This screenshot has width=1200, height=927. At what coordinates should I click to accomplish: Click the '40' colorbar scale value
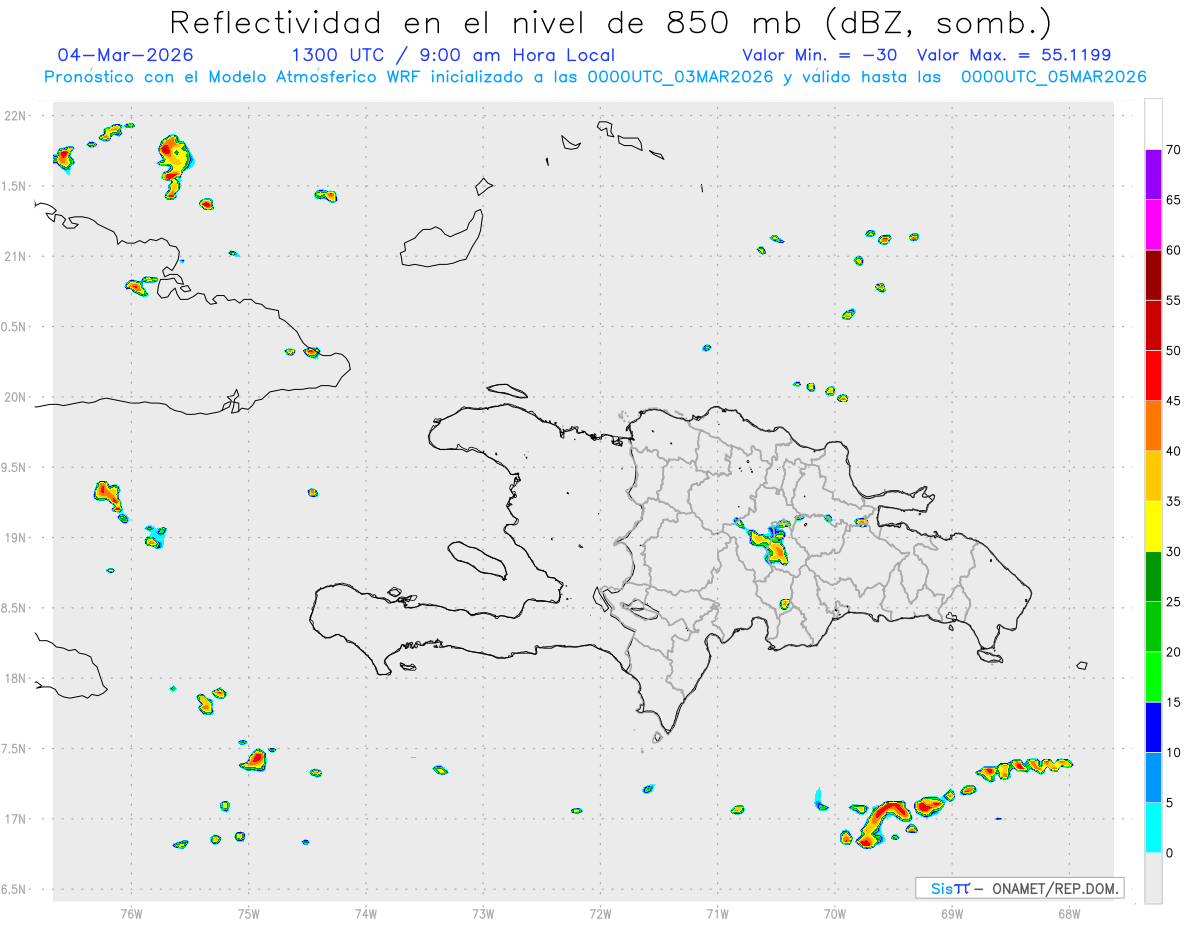click(x=1174, y=451)
